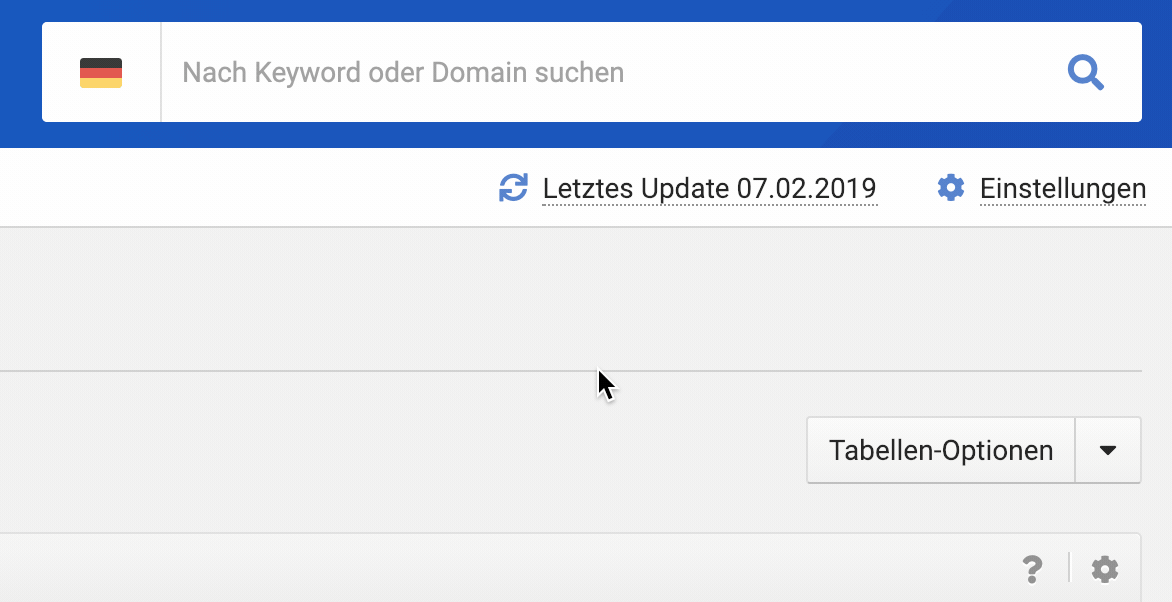This screenshot has width=1172, height=602.
Task: Click the "07.02.2019" update date text
Action: [806, 188]
